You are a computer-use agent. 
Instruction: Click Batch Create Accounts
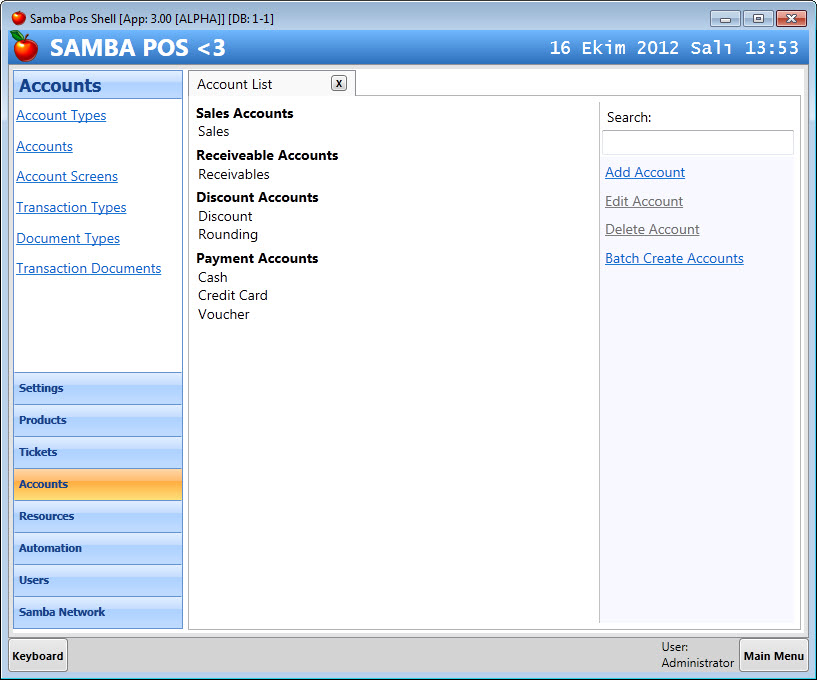pos(674,258)
